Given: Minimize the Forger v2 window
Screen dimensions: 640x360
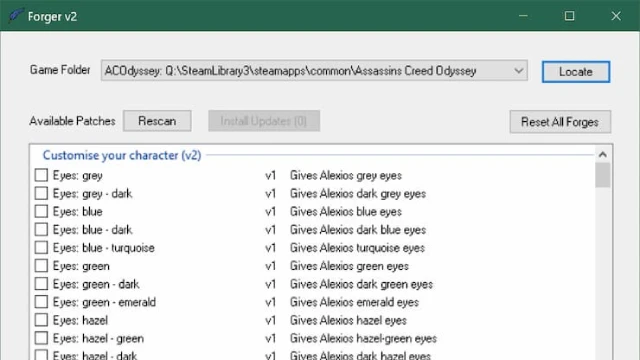Looking at the screenshot, I should [x=523, y=16].
